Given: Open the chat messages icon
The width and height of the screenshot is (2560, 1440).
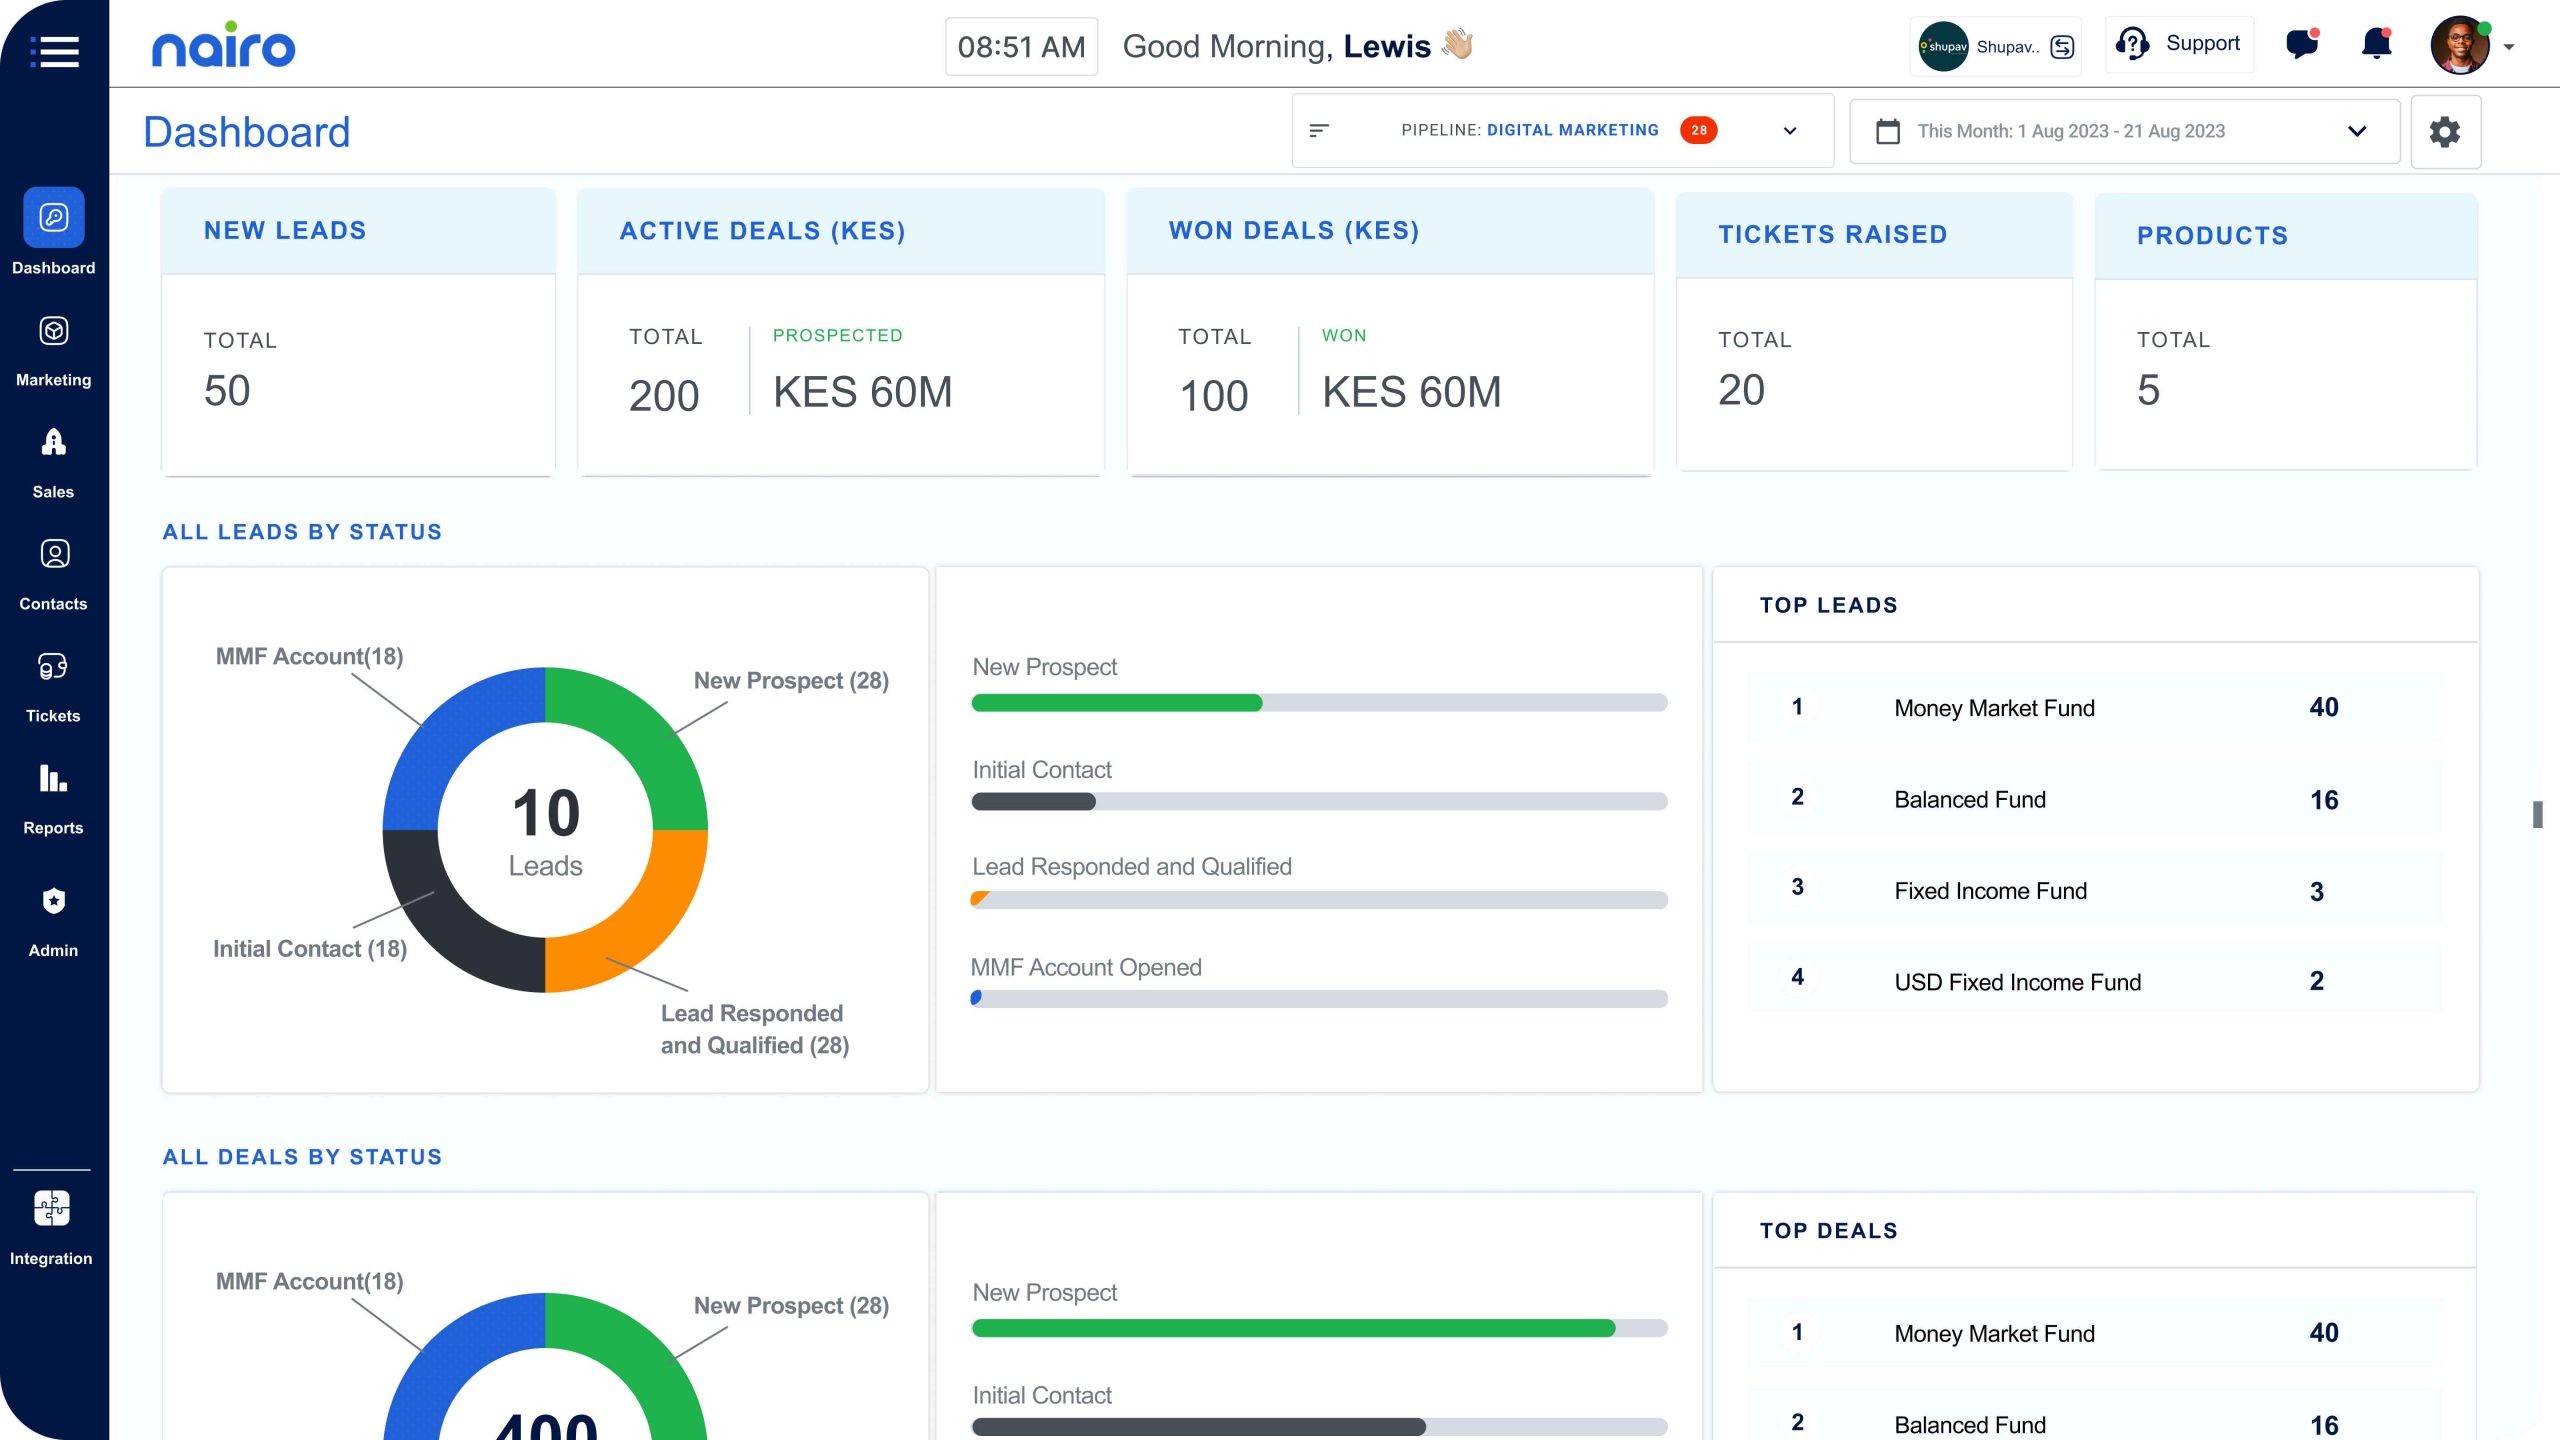Looking at the screenshot, I should pyautogui.click(x=2302, y=45).
